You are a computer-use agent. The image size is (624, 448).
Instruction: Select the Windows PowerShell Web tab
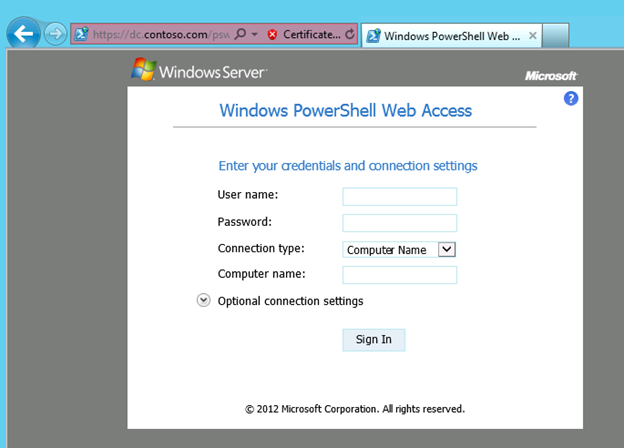pyautogui.click(x=451, y=36)
